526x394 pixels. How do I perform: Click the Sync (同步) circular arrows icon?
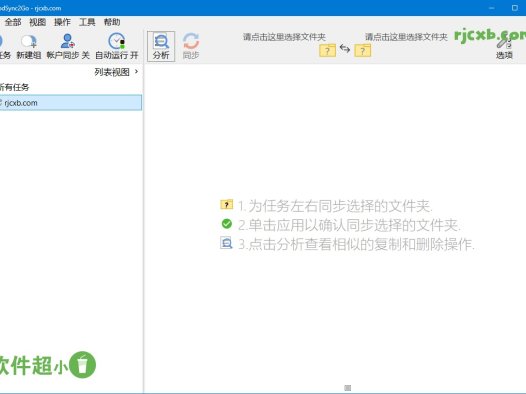click(x=191, y=41)
